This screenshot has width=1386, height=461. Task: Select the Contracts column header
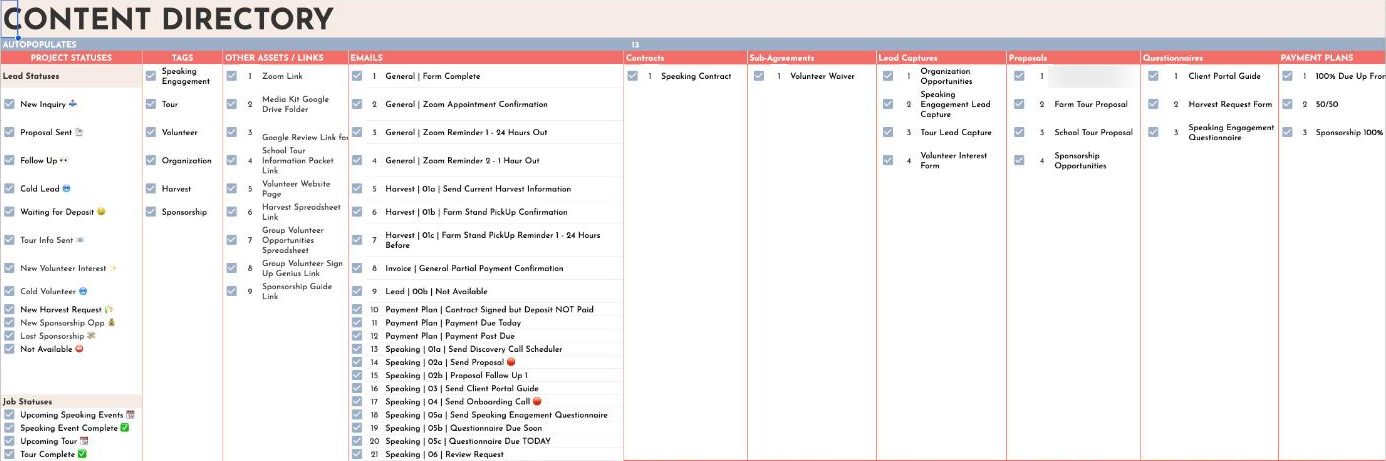[685, 58]
